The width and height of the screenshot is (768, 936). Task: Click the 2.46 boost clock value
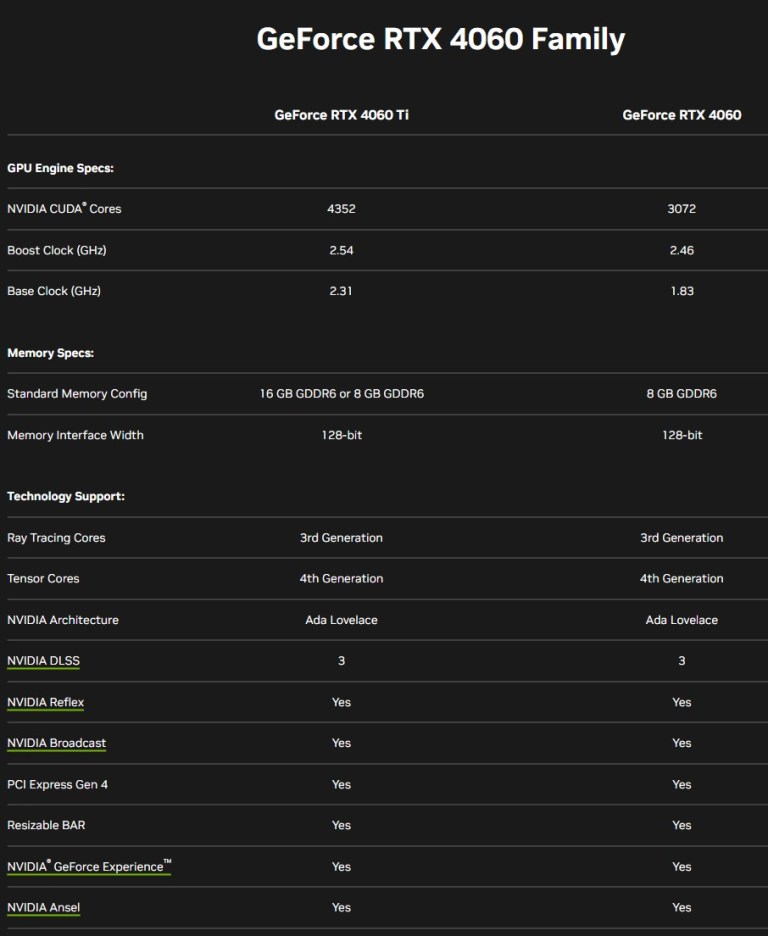(681, 250)
